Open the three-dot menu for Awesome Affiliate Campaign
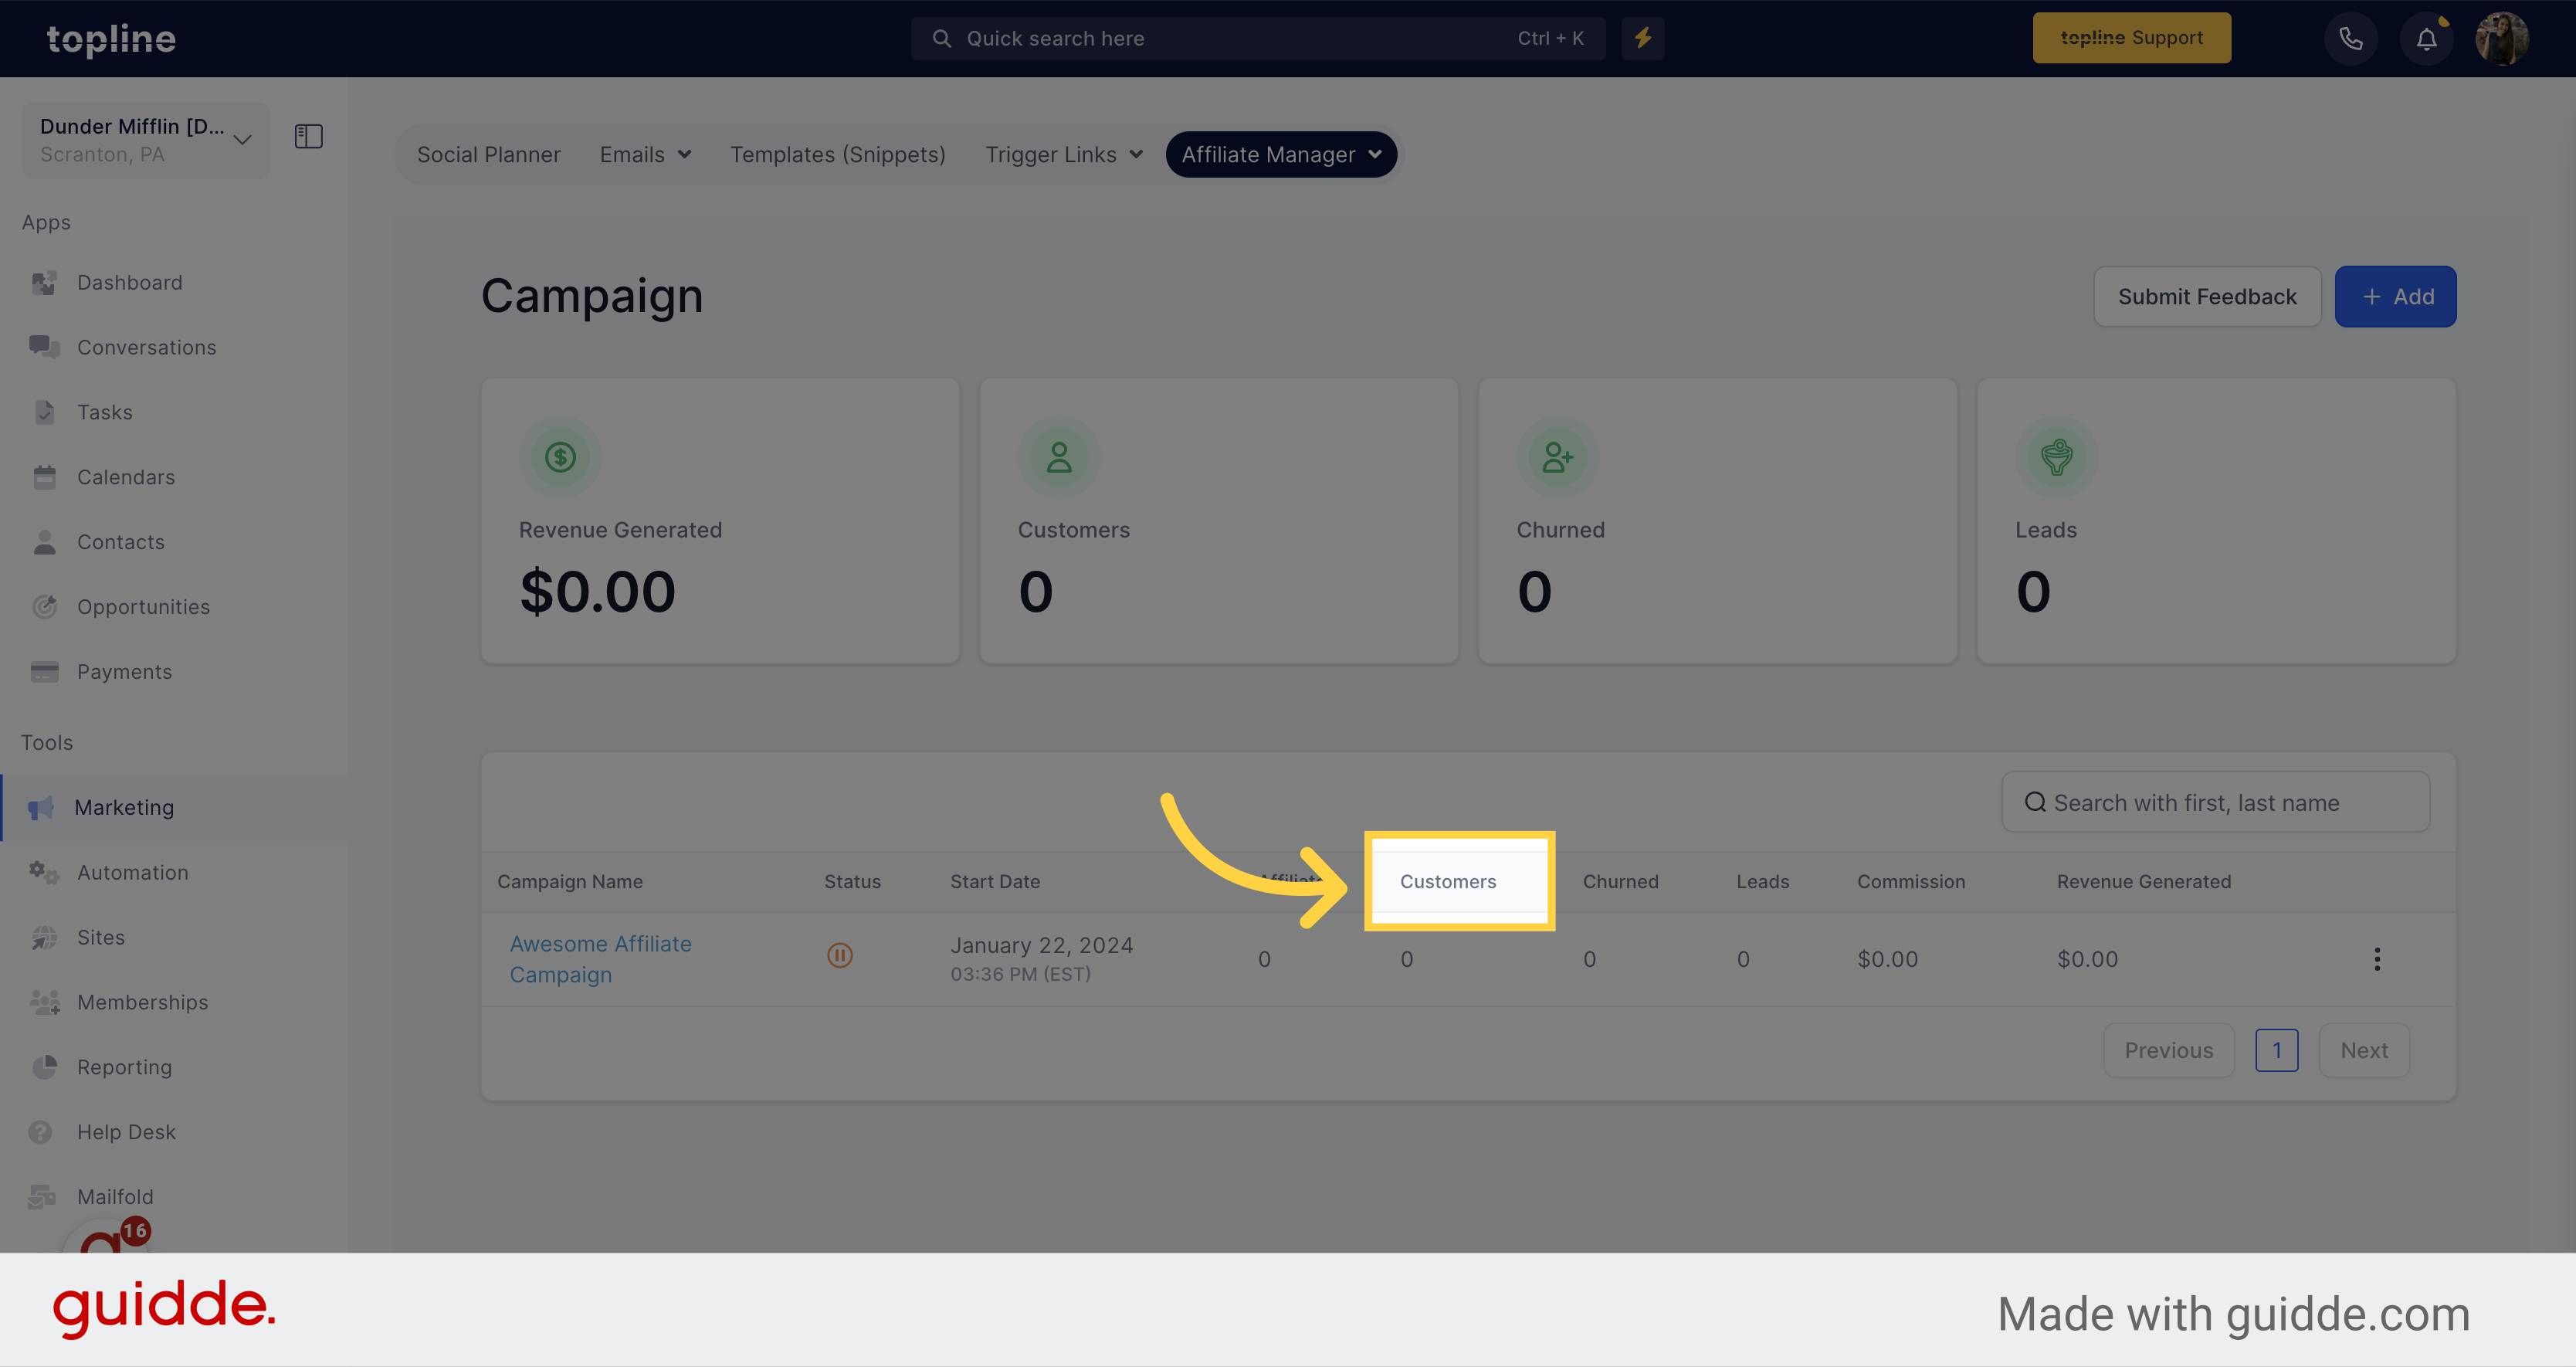This screenshot has width=2576, height=1367. 2377,960
